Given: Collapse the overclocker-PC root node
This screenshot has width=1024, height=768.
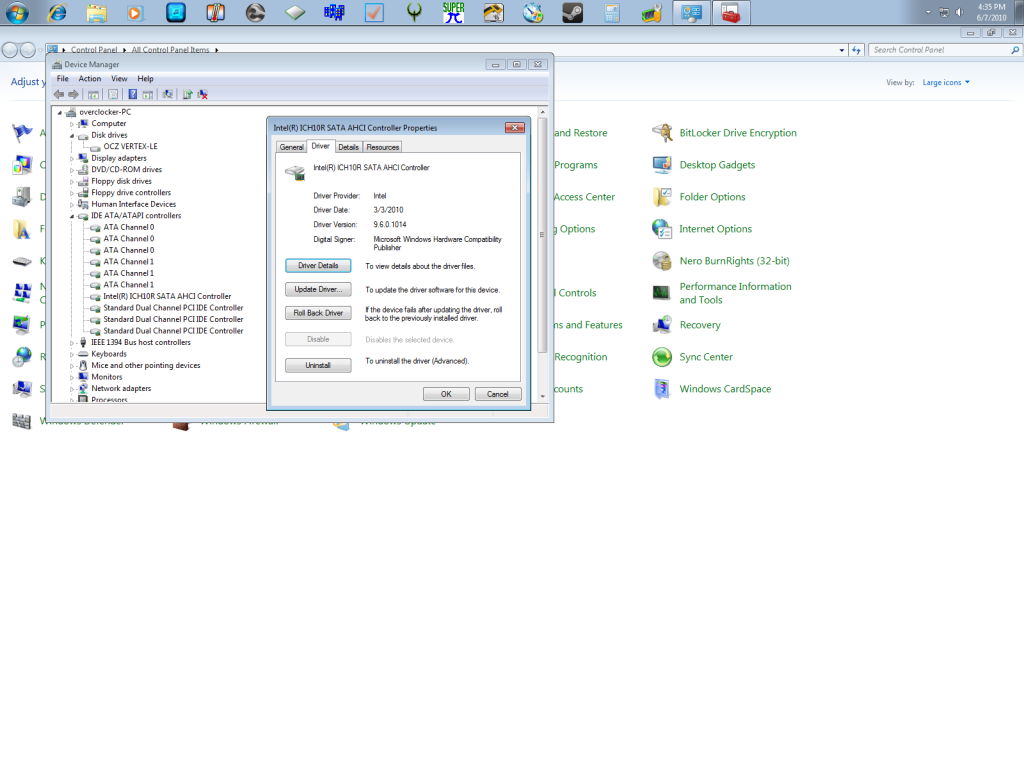Looking at the screenshot, I should 60,112.
